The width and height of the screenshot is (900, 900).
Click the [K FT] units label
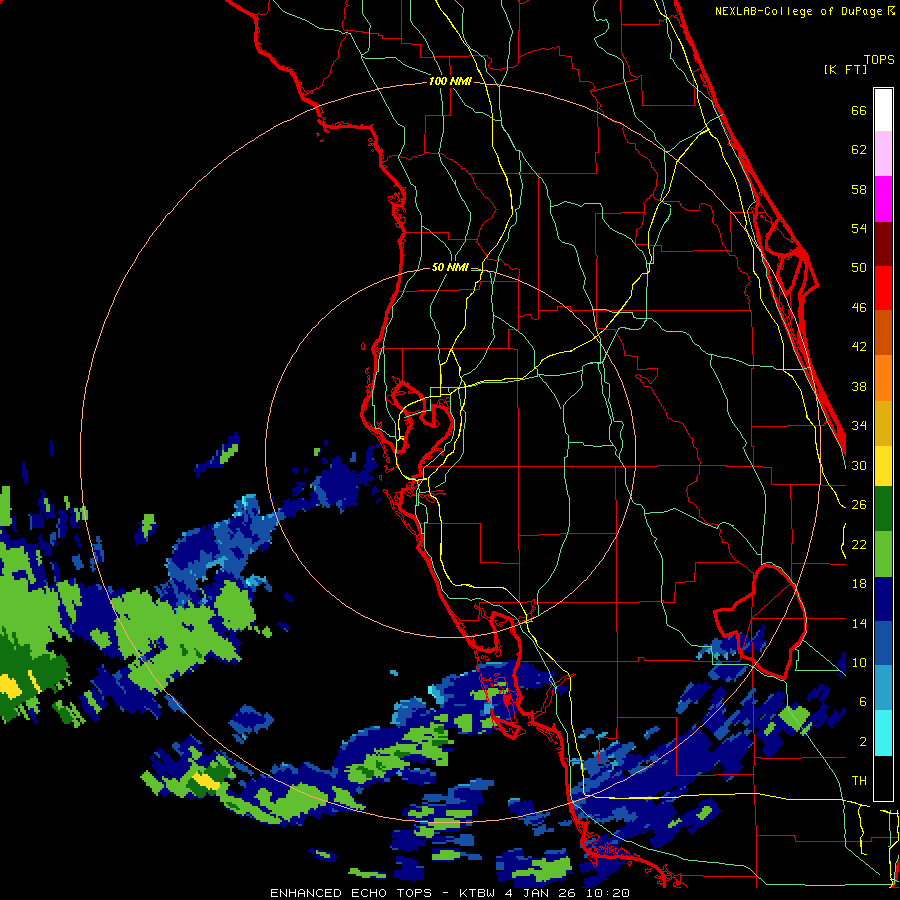(x=845, y=69)
